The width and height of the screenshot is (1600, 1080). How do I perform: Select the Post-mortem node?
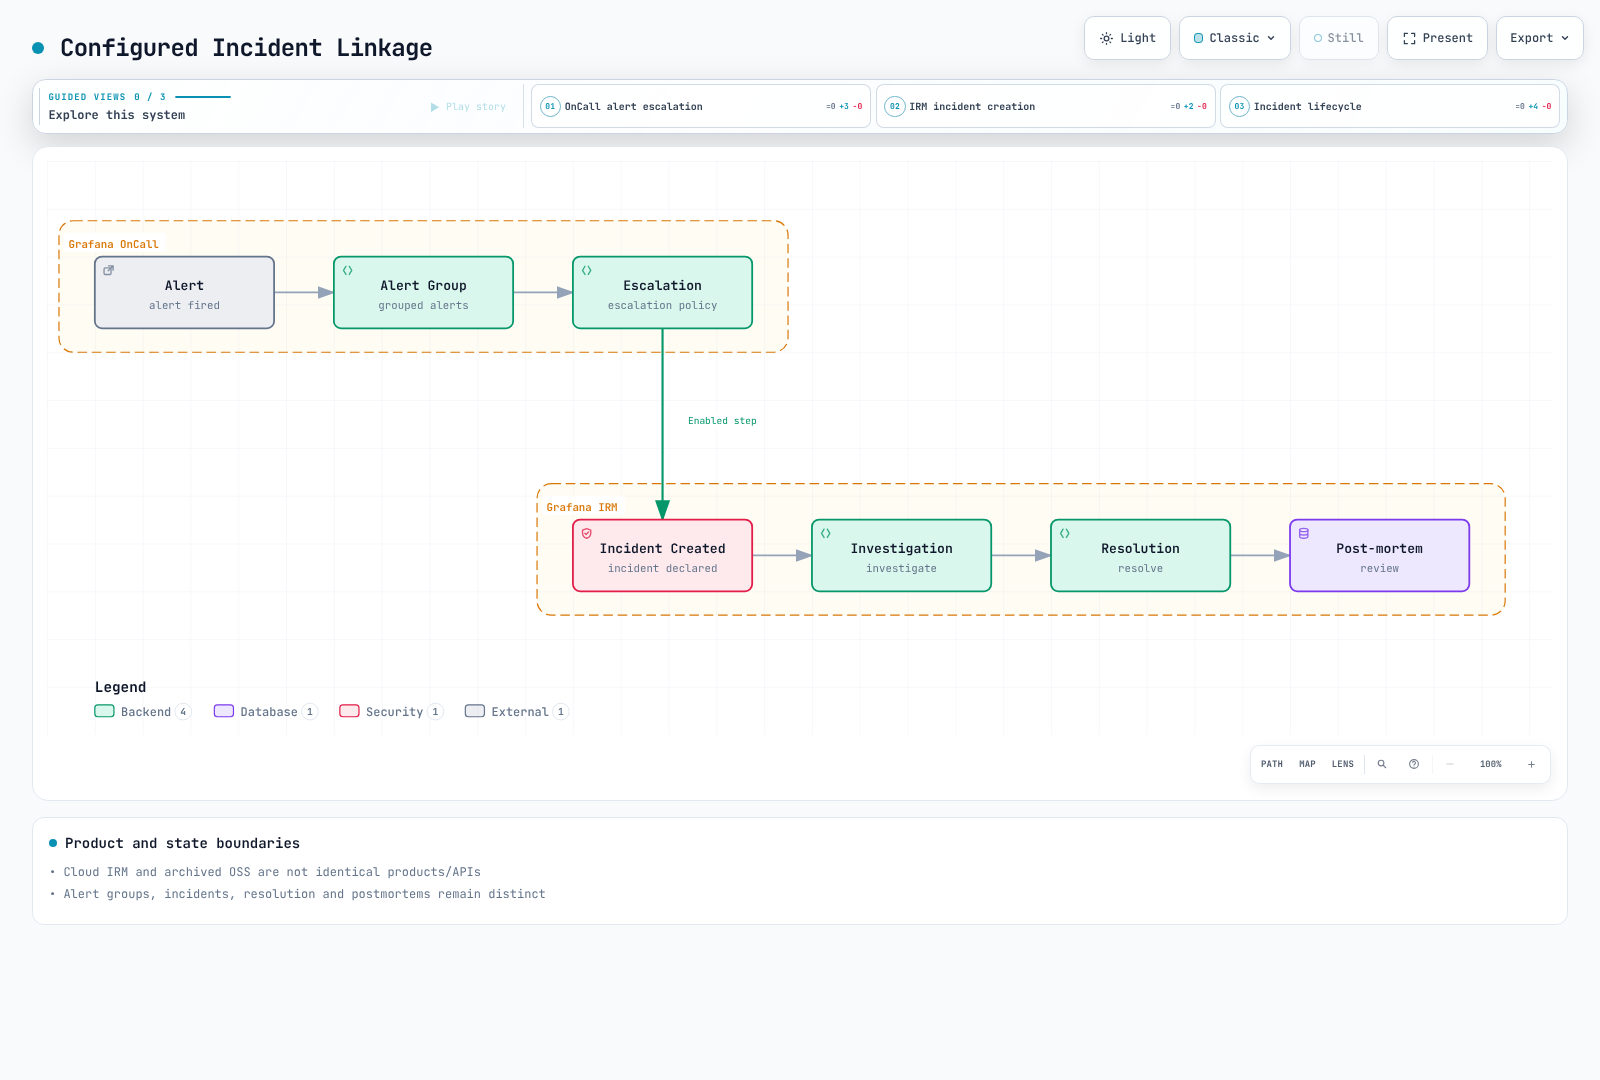[x=1380, y=555]
